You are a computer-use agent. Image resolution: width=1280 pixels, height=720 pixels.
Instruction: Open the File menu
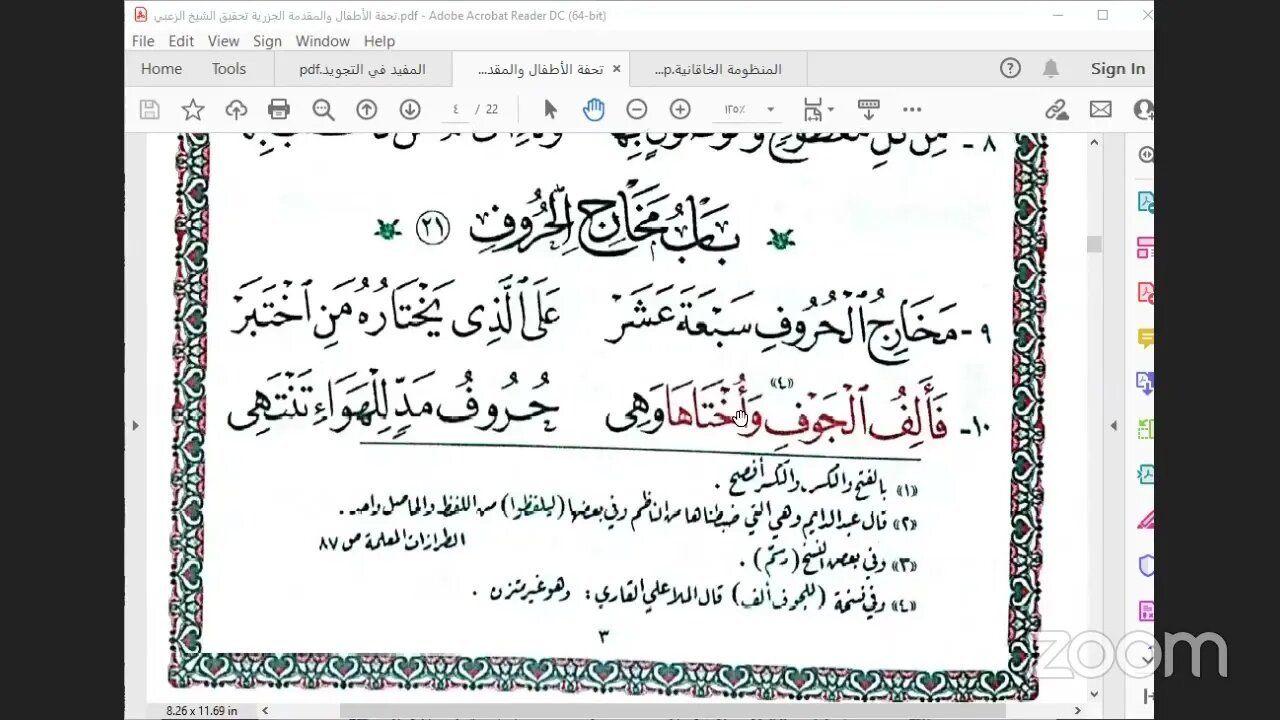click(143, 41)
